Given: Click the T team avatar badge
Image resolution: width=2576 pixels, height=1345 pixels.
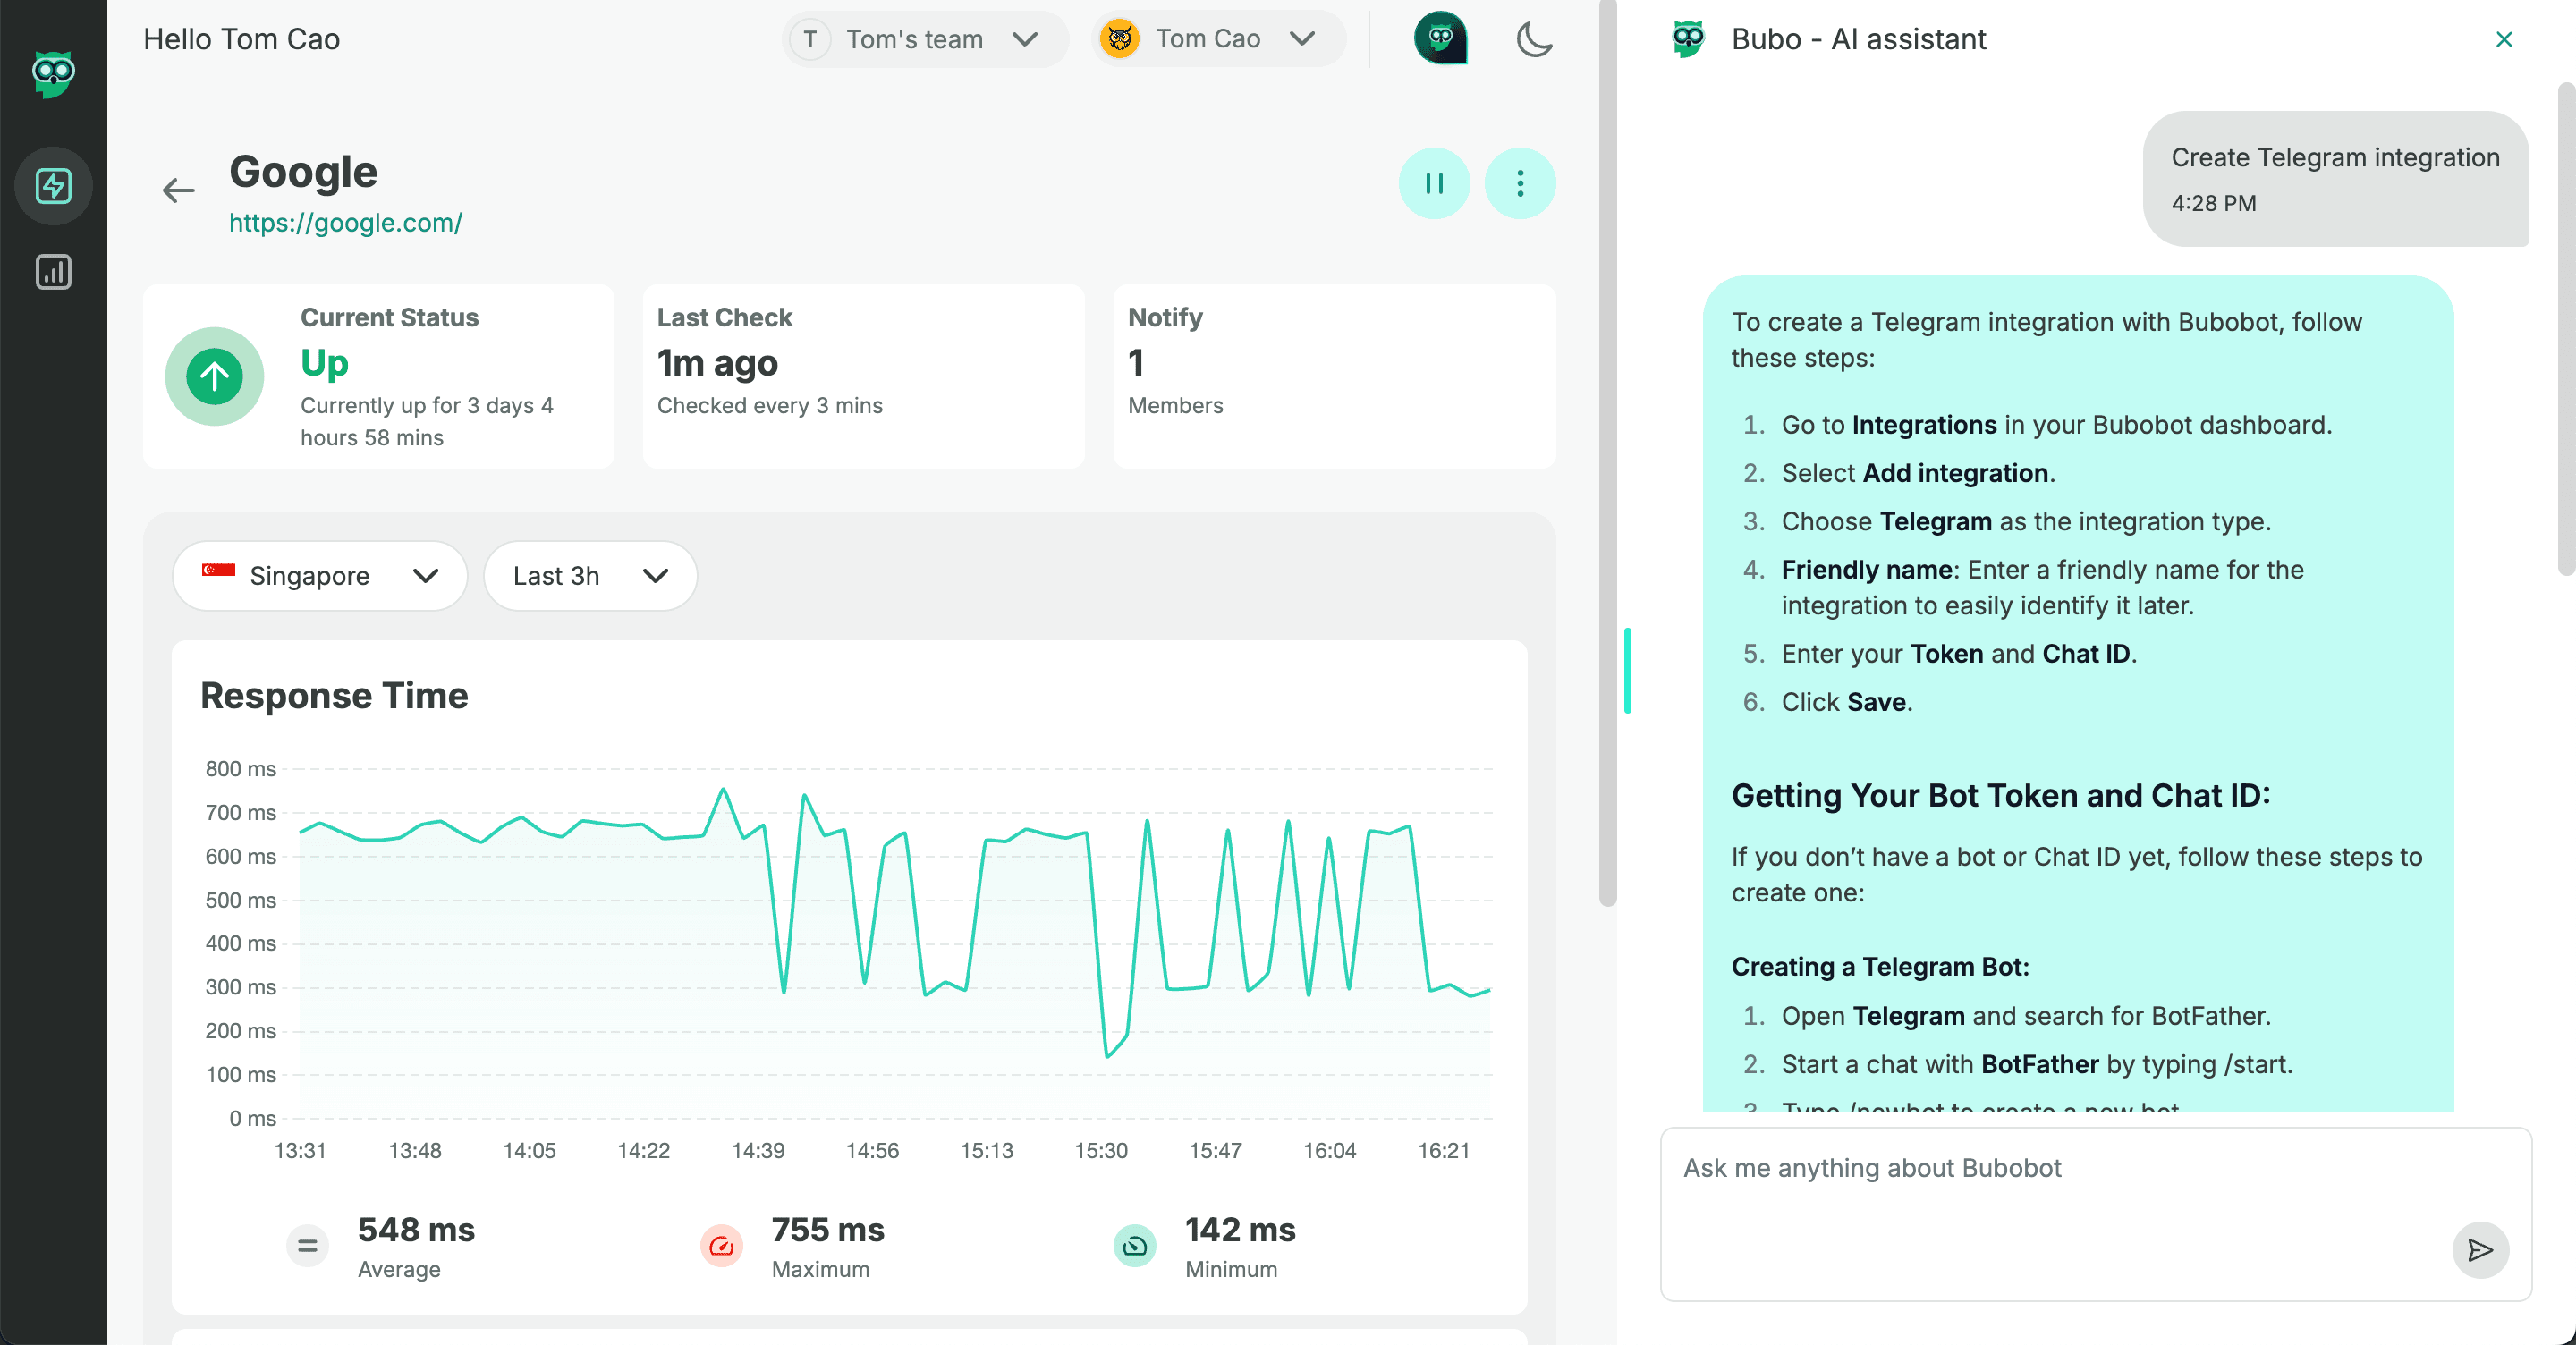Looking at the screenshot, I should click(810, 39).
